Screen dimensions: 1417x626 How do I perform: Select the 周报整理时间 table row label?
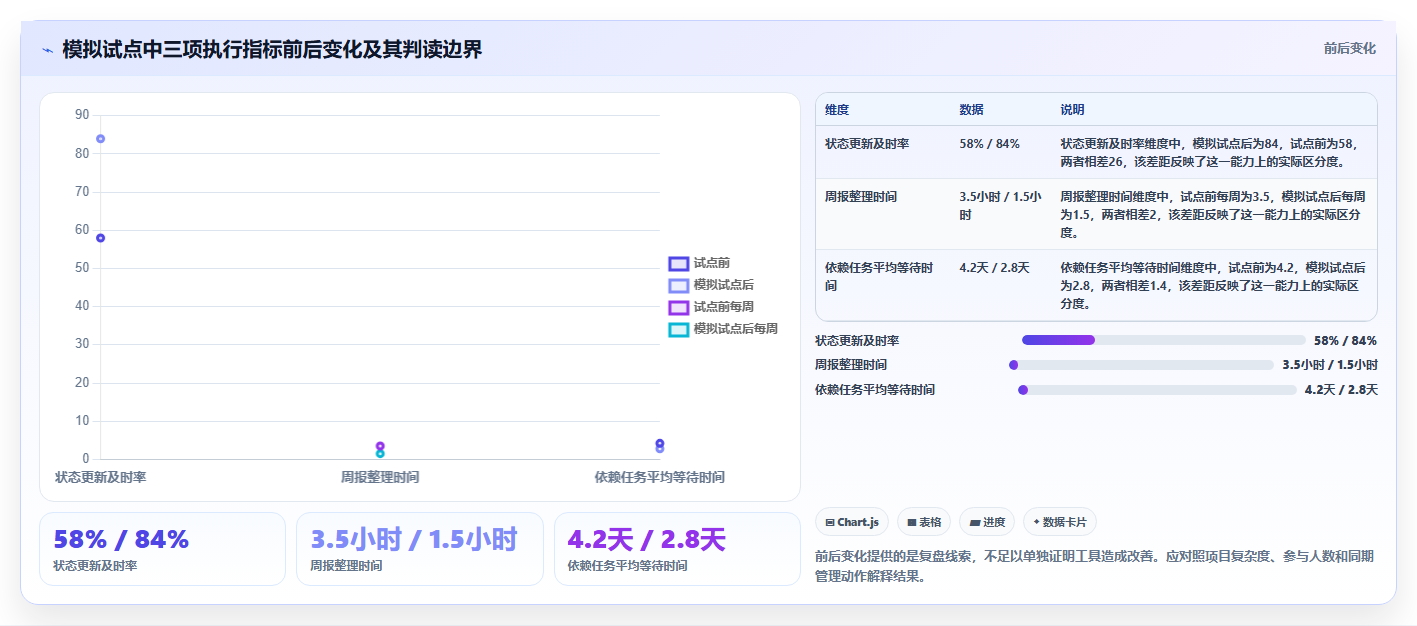[861, 197]
